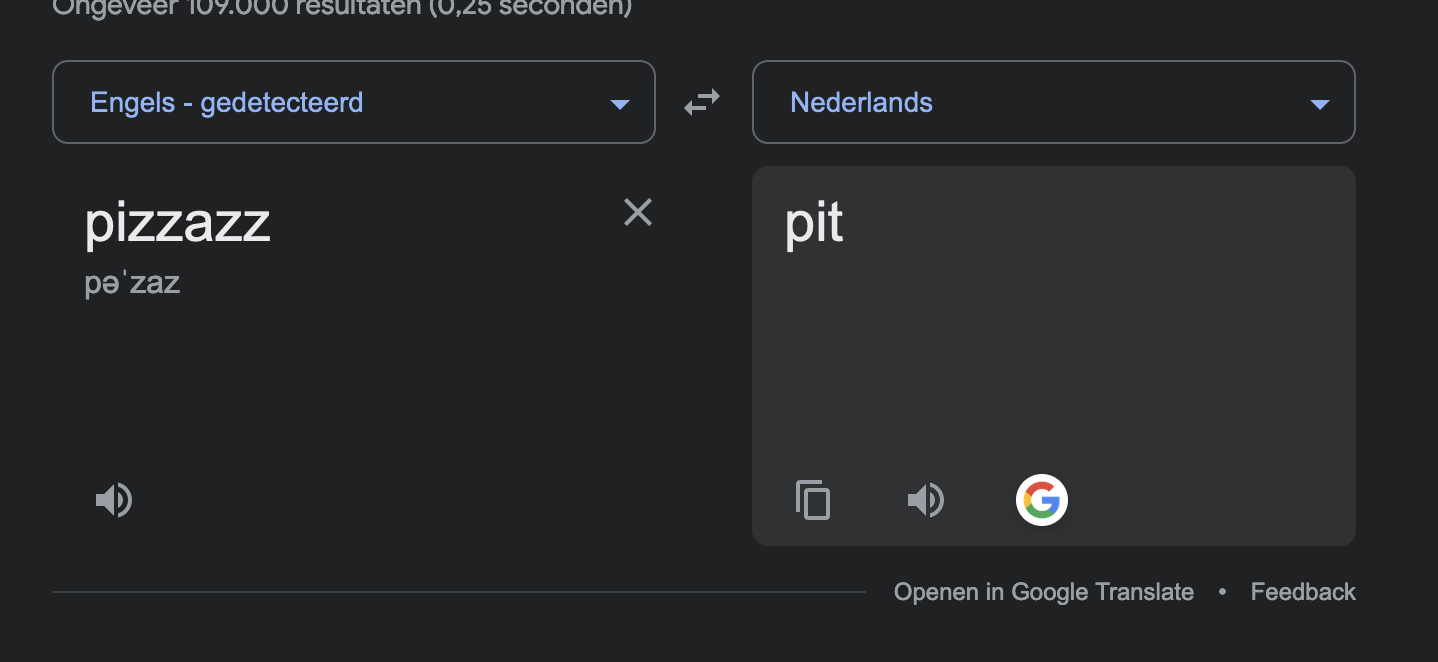Screen dimensions: 1438x662
Task: Follow the "Openen in Google Translate" link
Action: 1043,592
